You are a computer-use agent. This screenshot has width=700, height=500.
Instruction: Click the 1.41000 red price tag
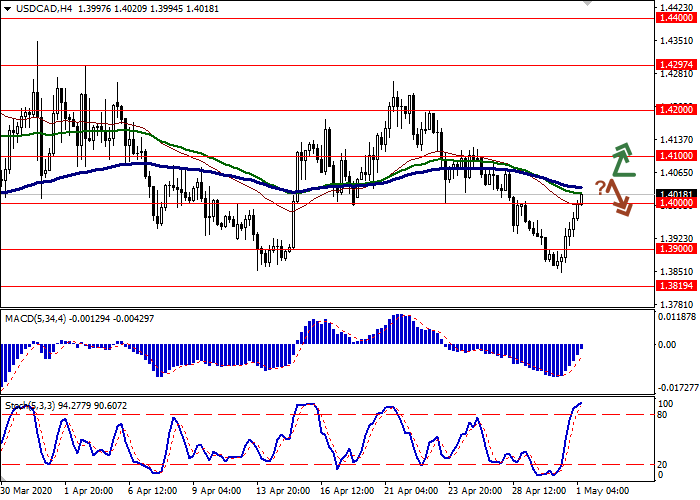pos(676,157)
